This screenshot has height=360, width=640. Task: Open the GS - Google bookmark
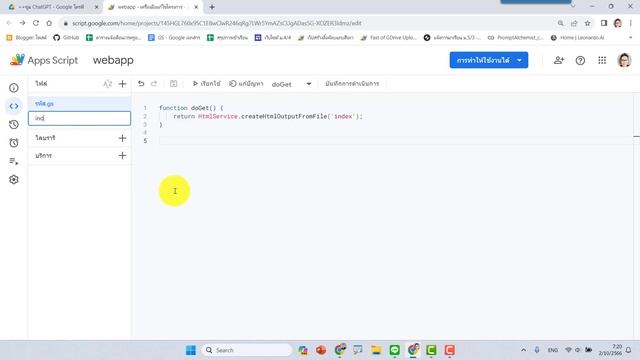click(x=174, y=38)
